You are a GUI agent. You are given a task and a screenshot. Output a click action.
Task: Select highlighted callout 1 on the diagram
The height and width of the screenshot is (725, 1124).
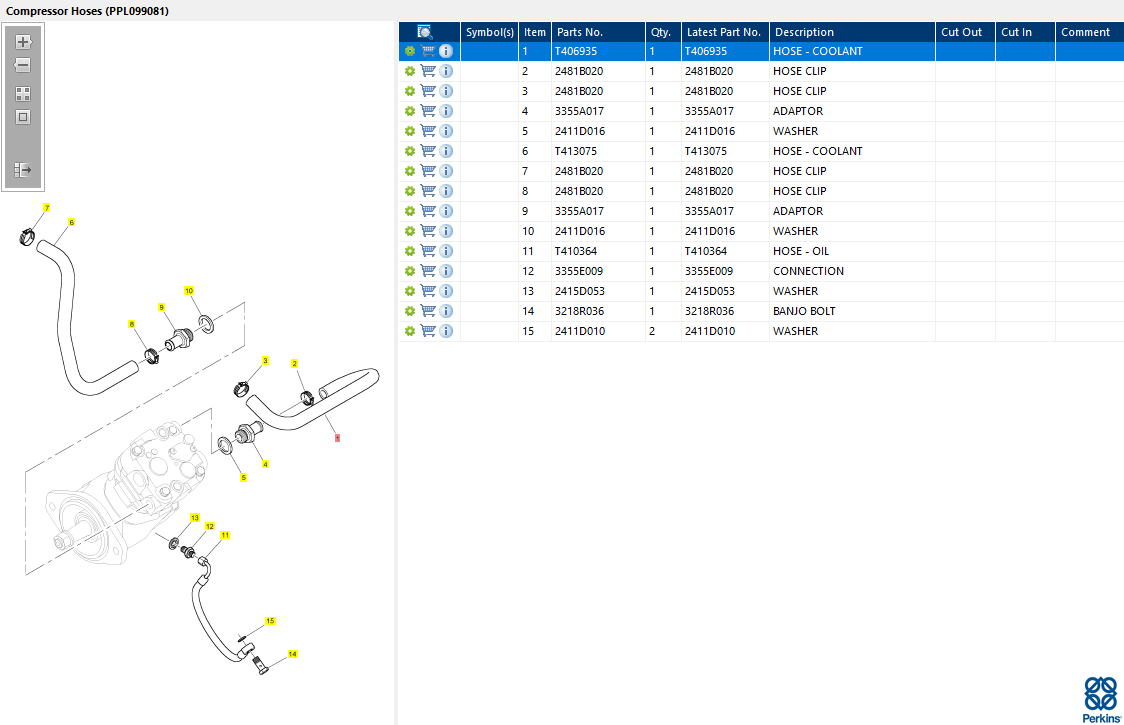point(337,437)
